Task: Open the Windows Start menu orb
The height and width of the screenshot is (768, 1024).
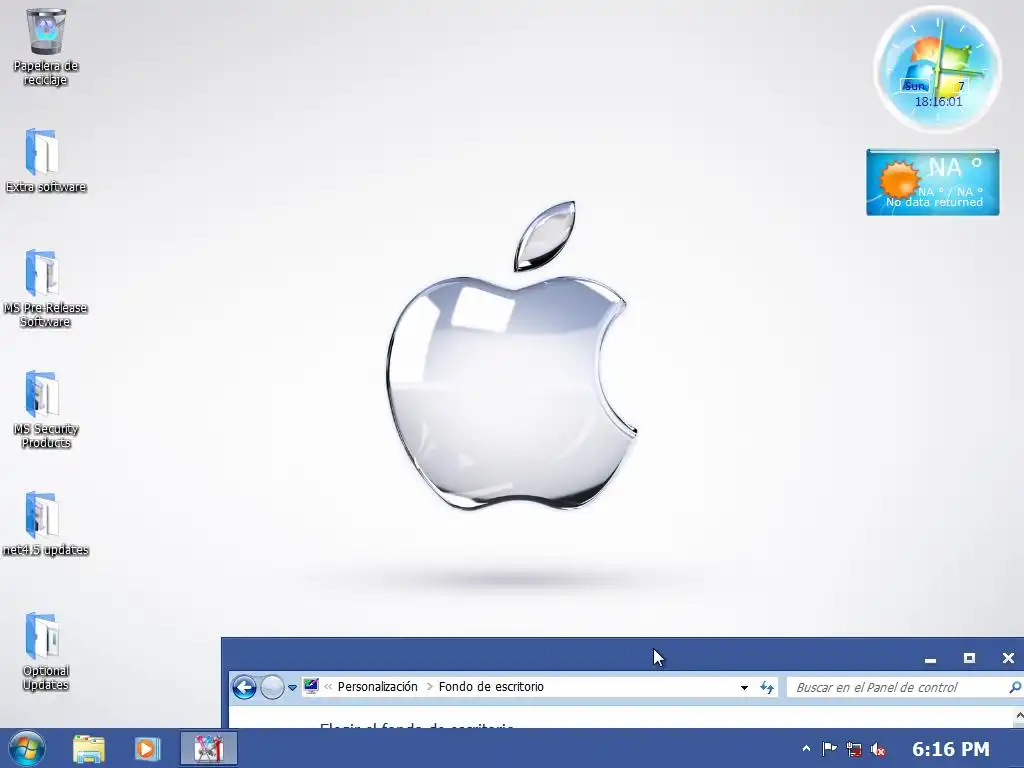Action: click(27, 748)
